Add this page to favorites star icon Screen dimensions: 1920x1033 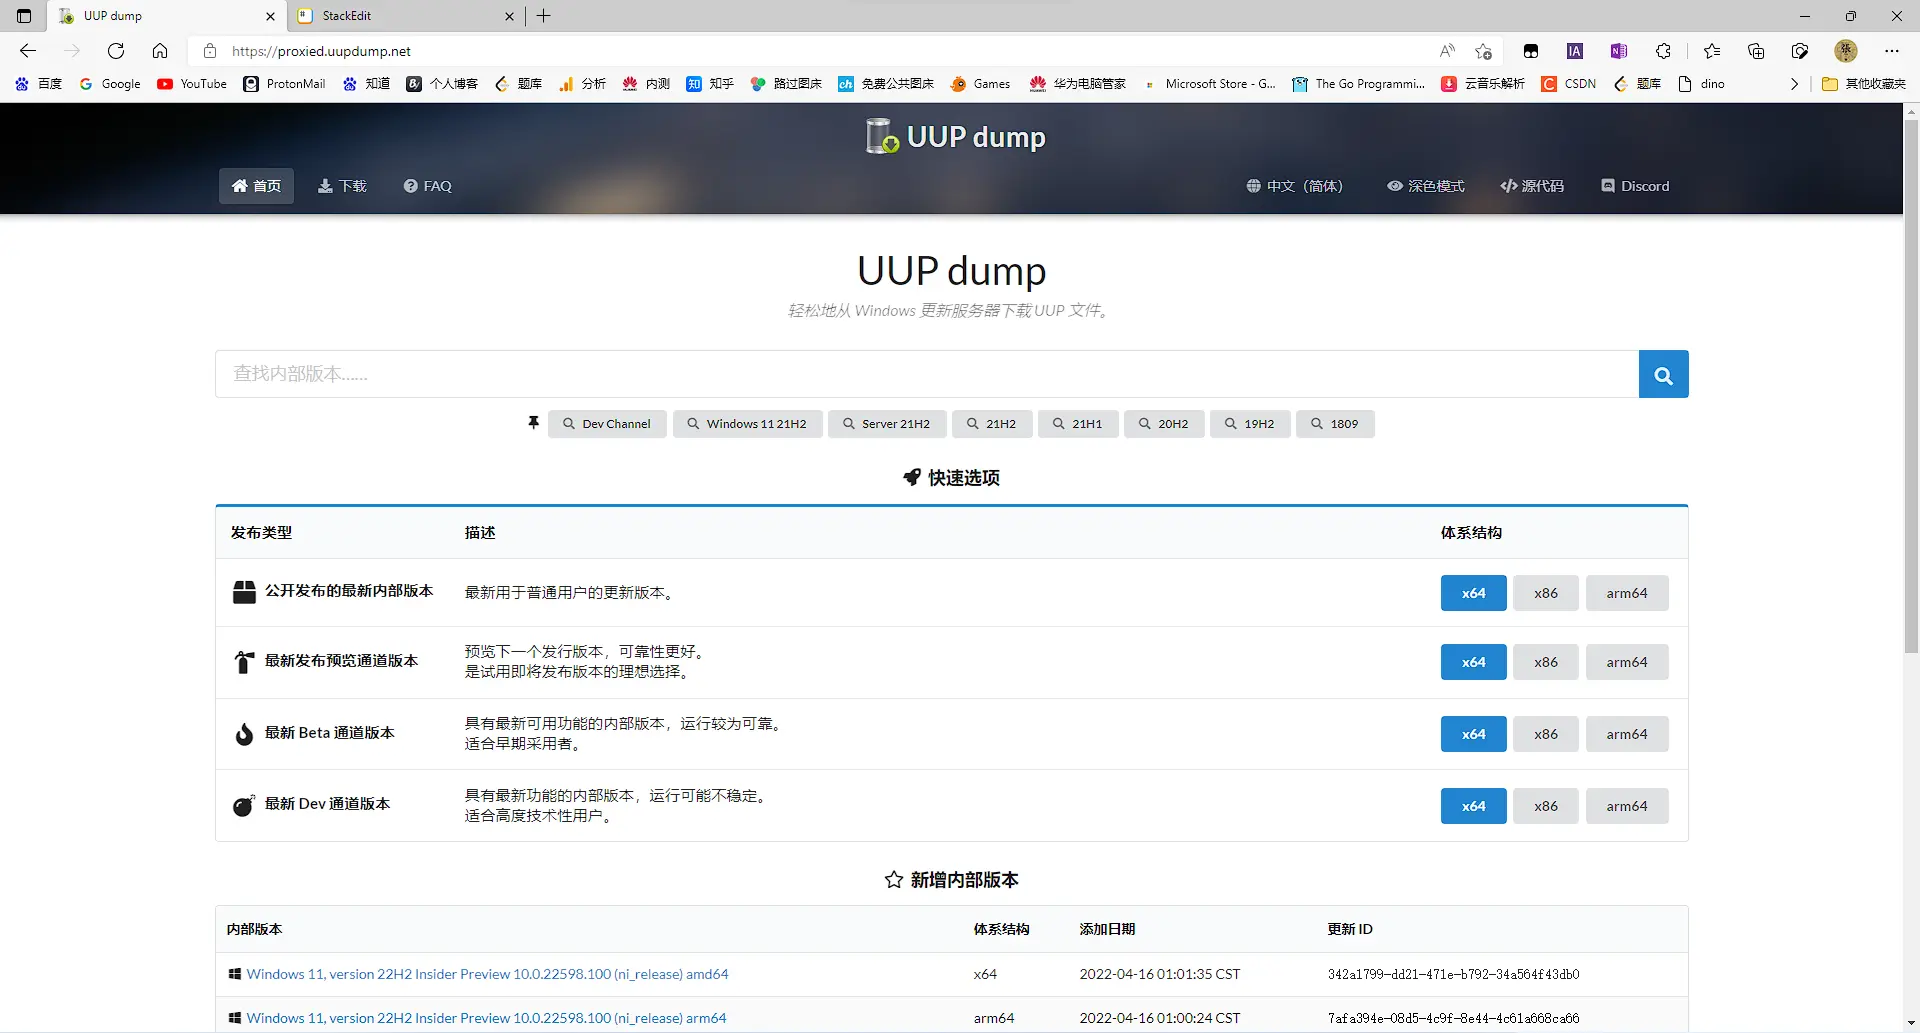[1483, 51]
